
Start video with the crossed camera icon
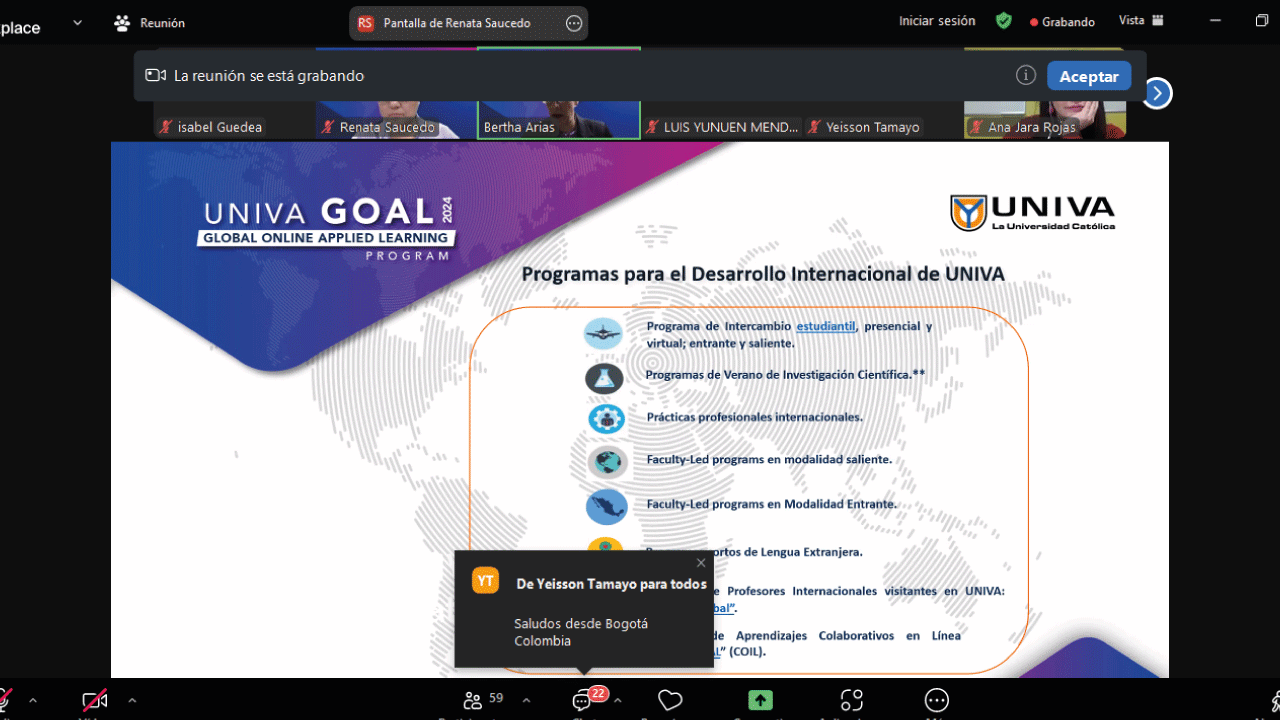[x=94, y=700]
